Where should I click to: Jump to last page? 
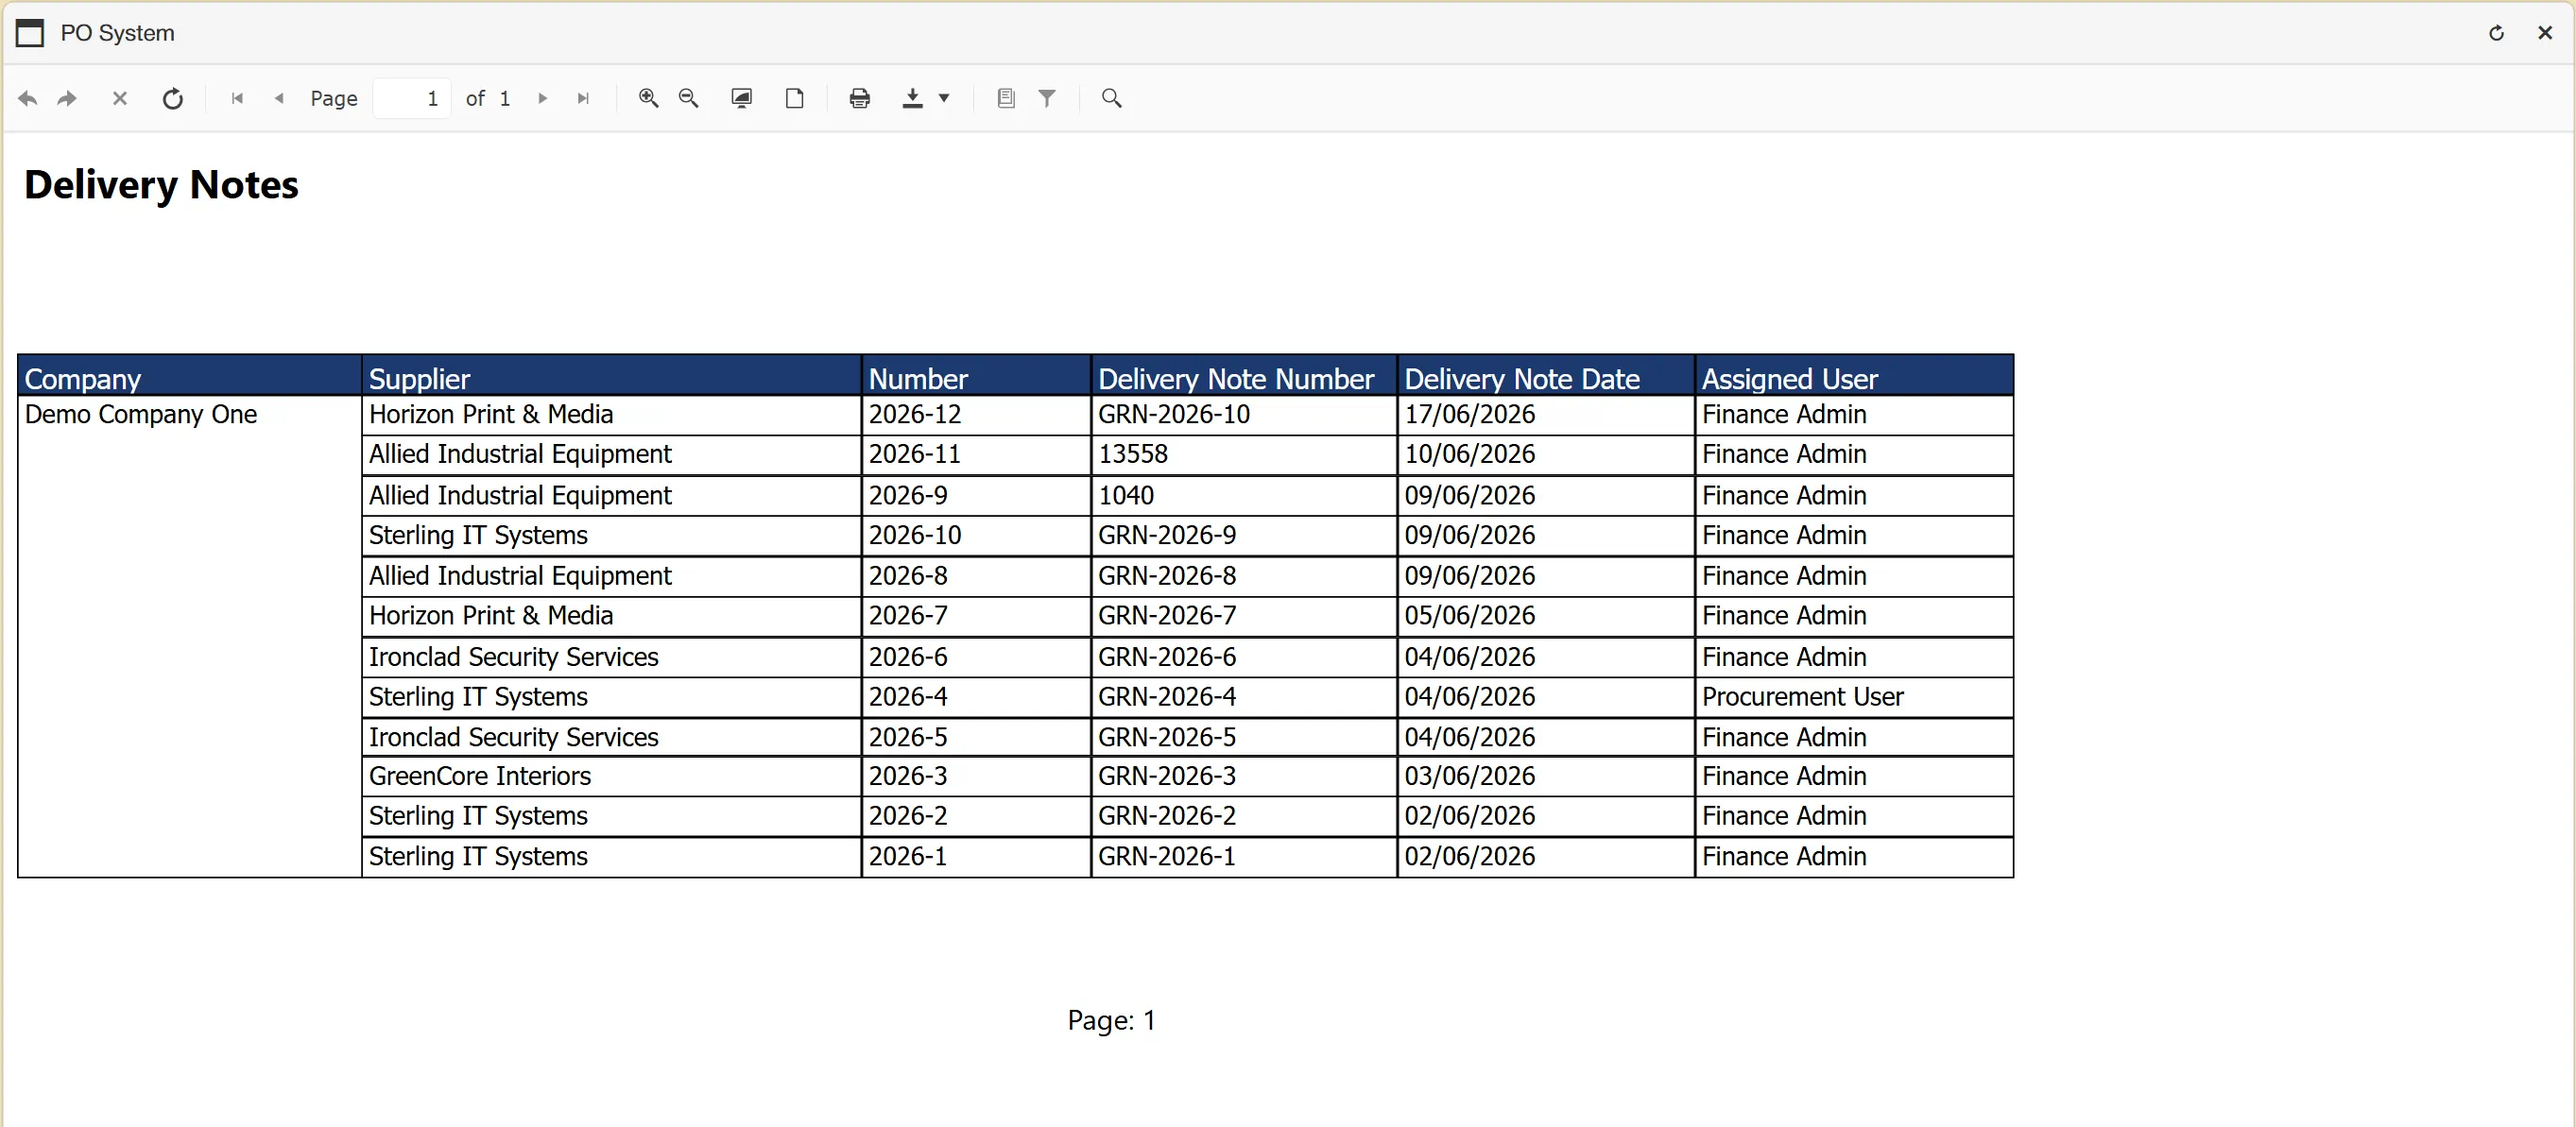(583, 98)
